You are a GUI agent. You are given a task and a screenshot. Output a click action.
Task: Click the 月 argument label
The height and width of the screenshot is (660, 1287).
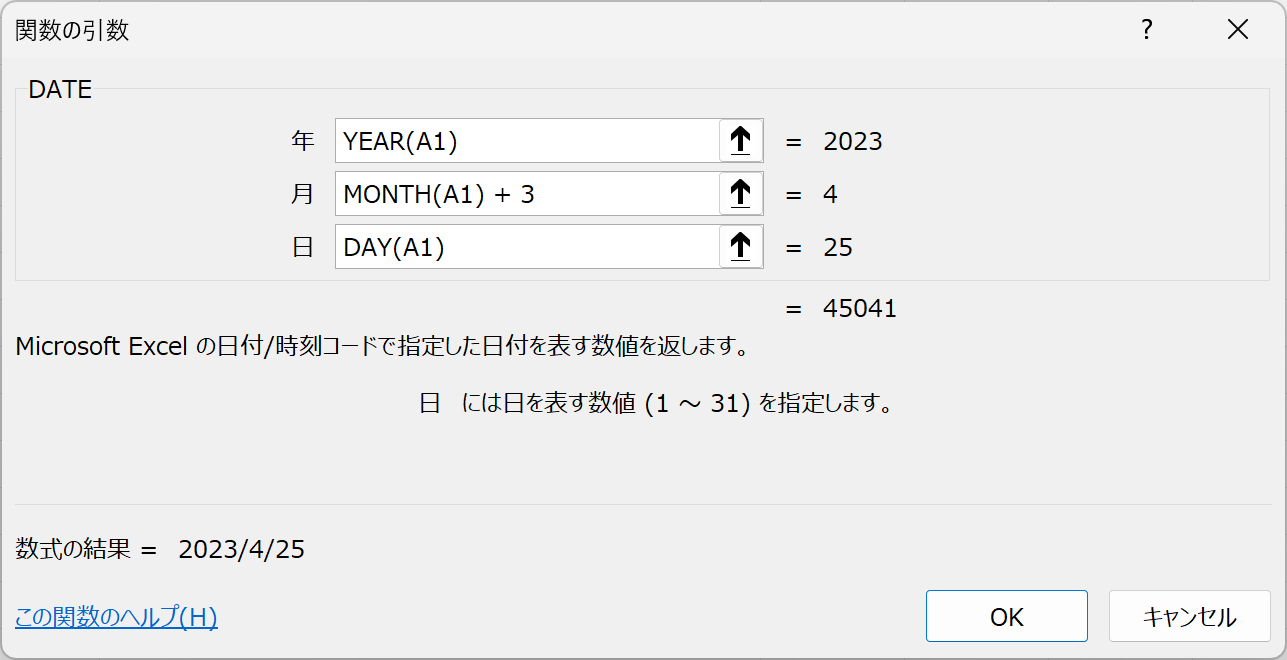coord(303,194)
